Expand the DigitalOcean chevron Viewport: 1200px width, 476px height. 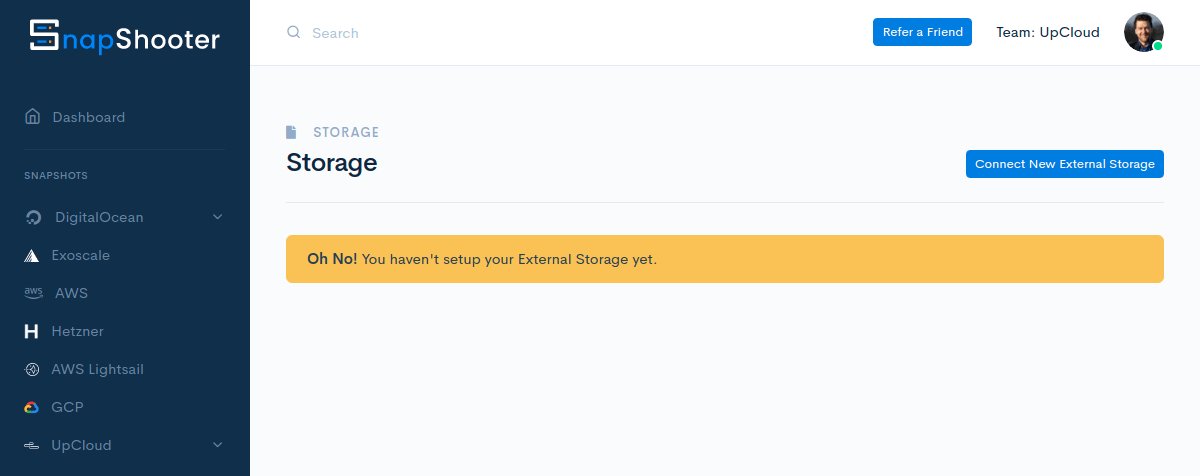pyautogui.click(x=218, y=217)
